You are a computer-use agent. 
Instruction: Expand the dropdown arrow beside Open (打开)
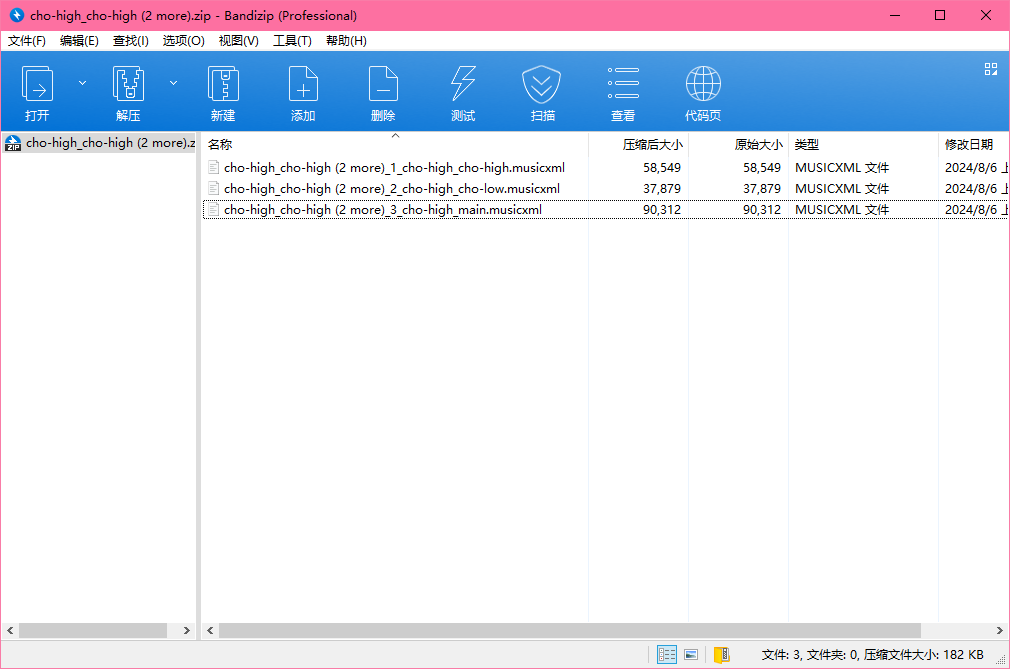pos(82,83)
